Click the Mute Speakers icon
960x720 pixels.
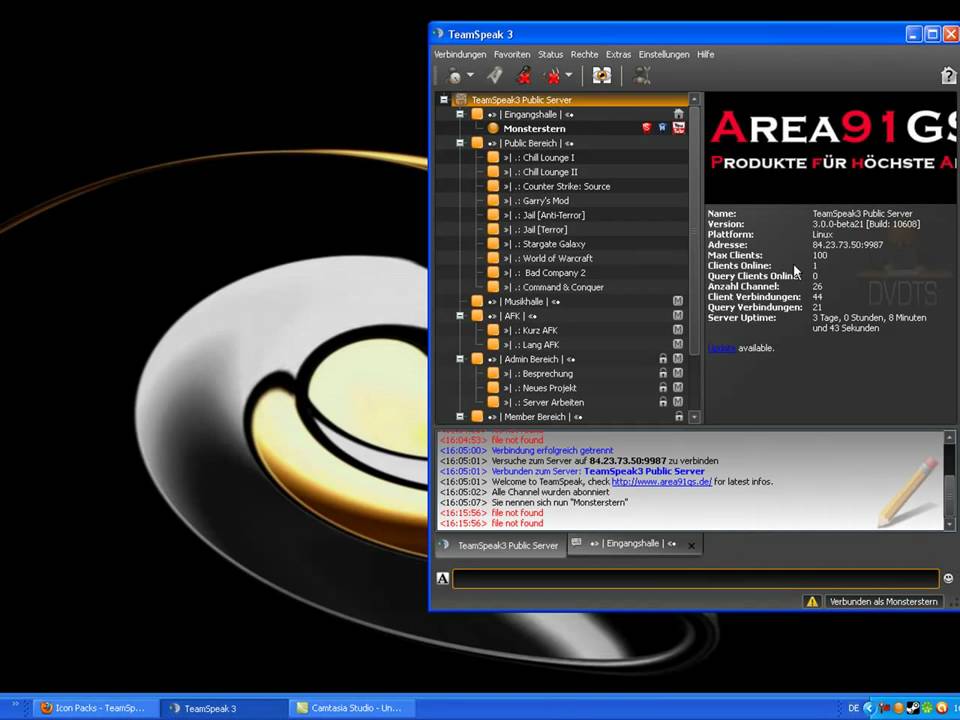[x=552, y=76]
